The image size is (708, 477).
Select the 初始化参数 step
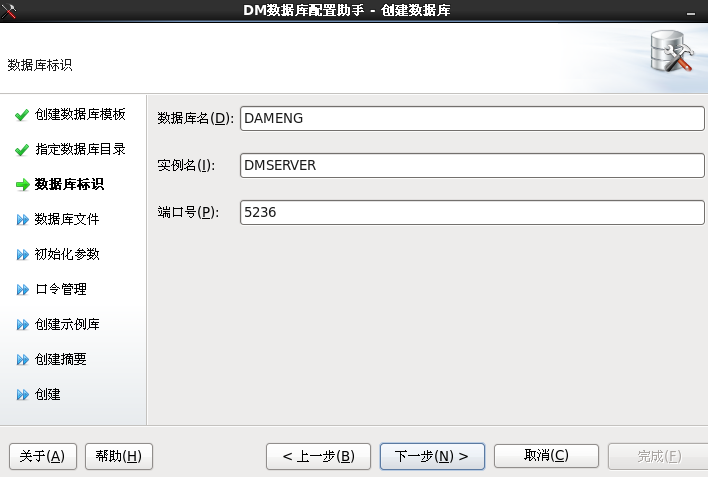pyautogui.click(x=67, y=254)
